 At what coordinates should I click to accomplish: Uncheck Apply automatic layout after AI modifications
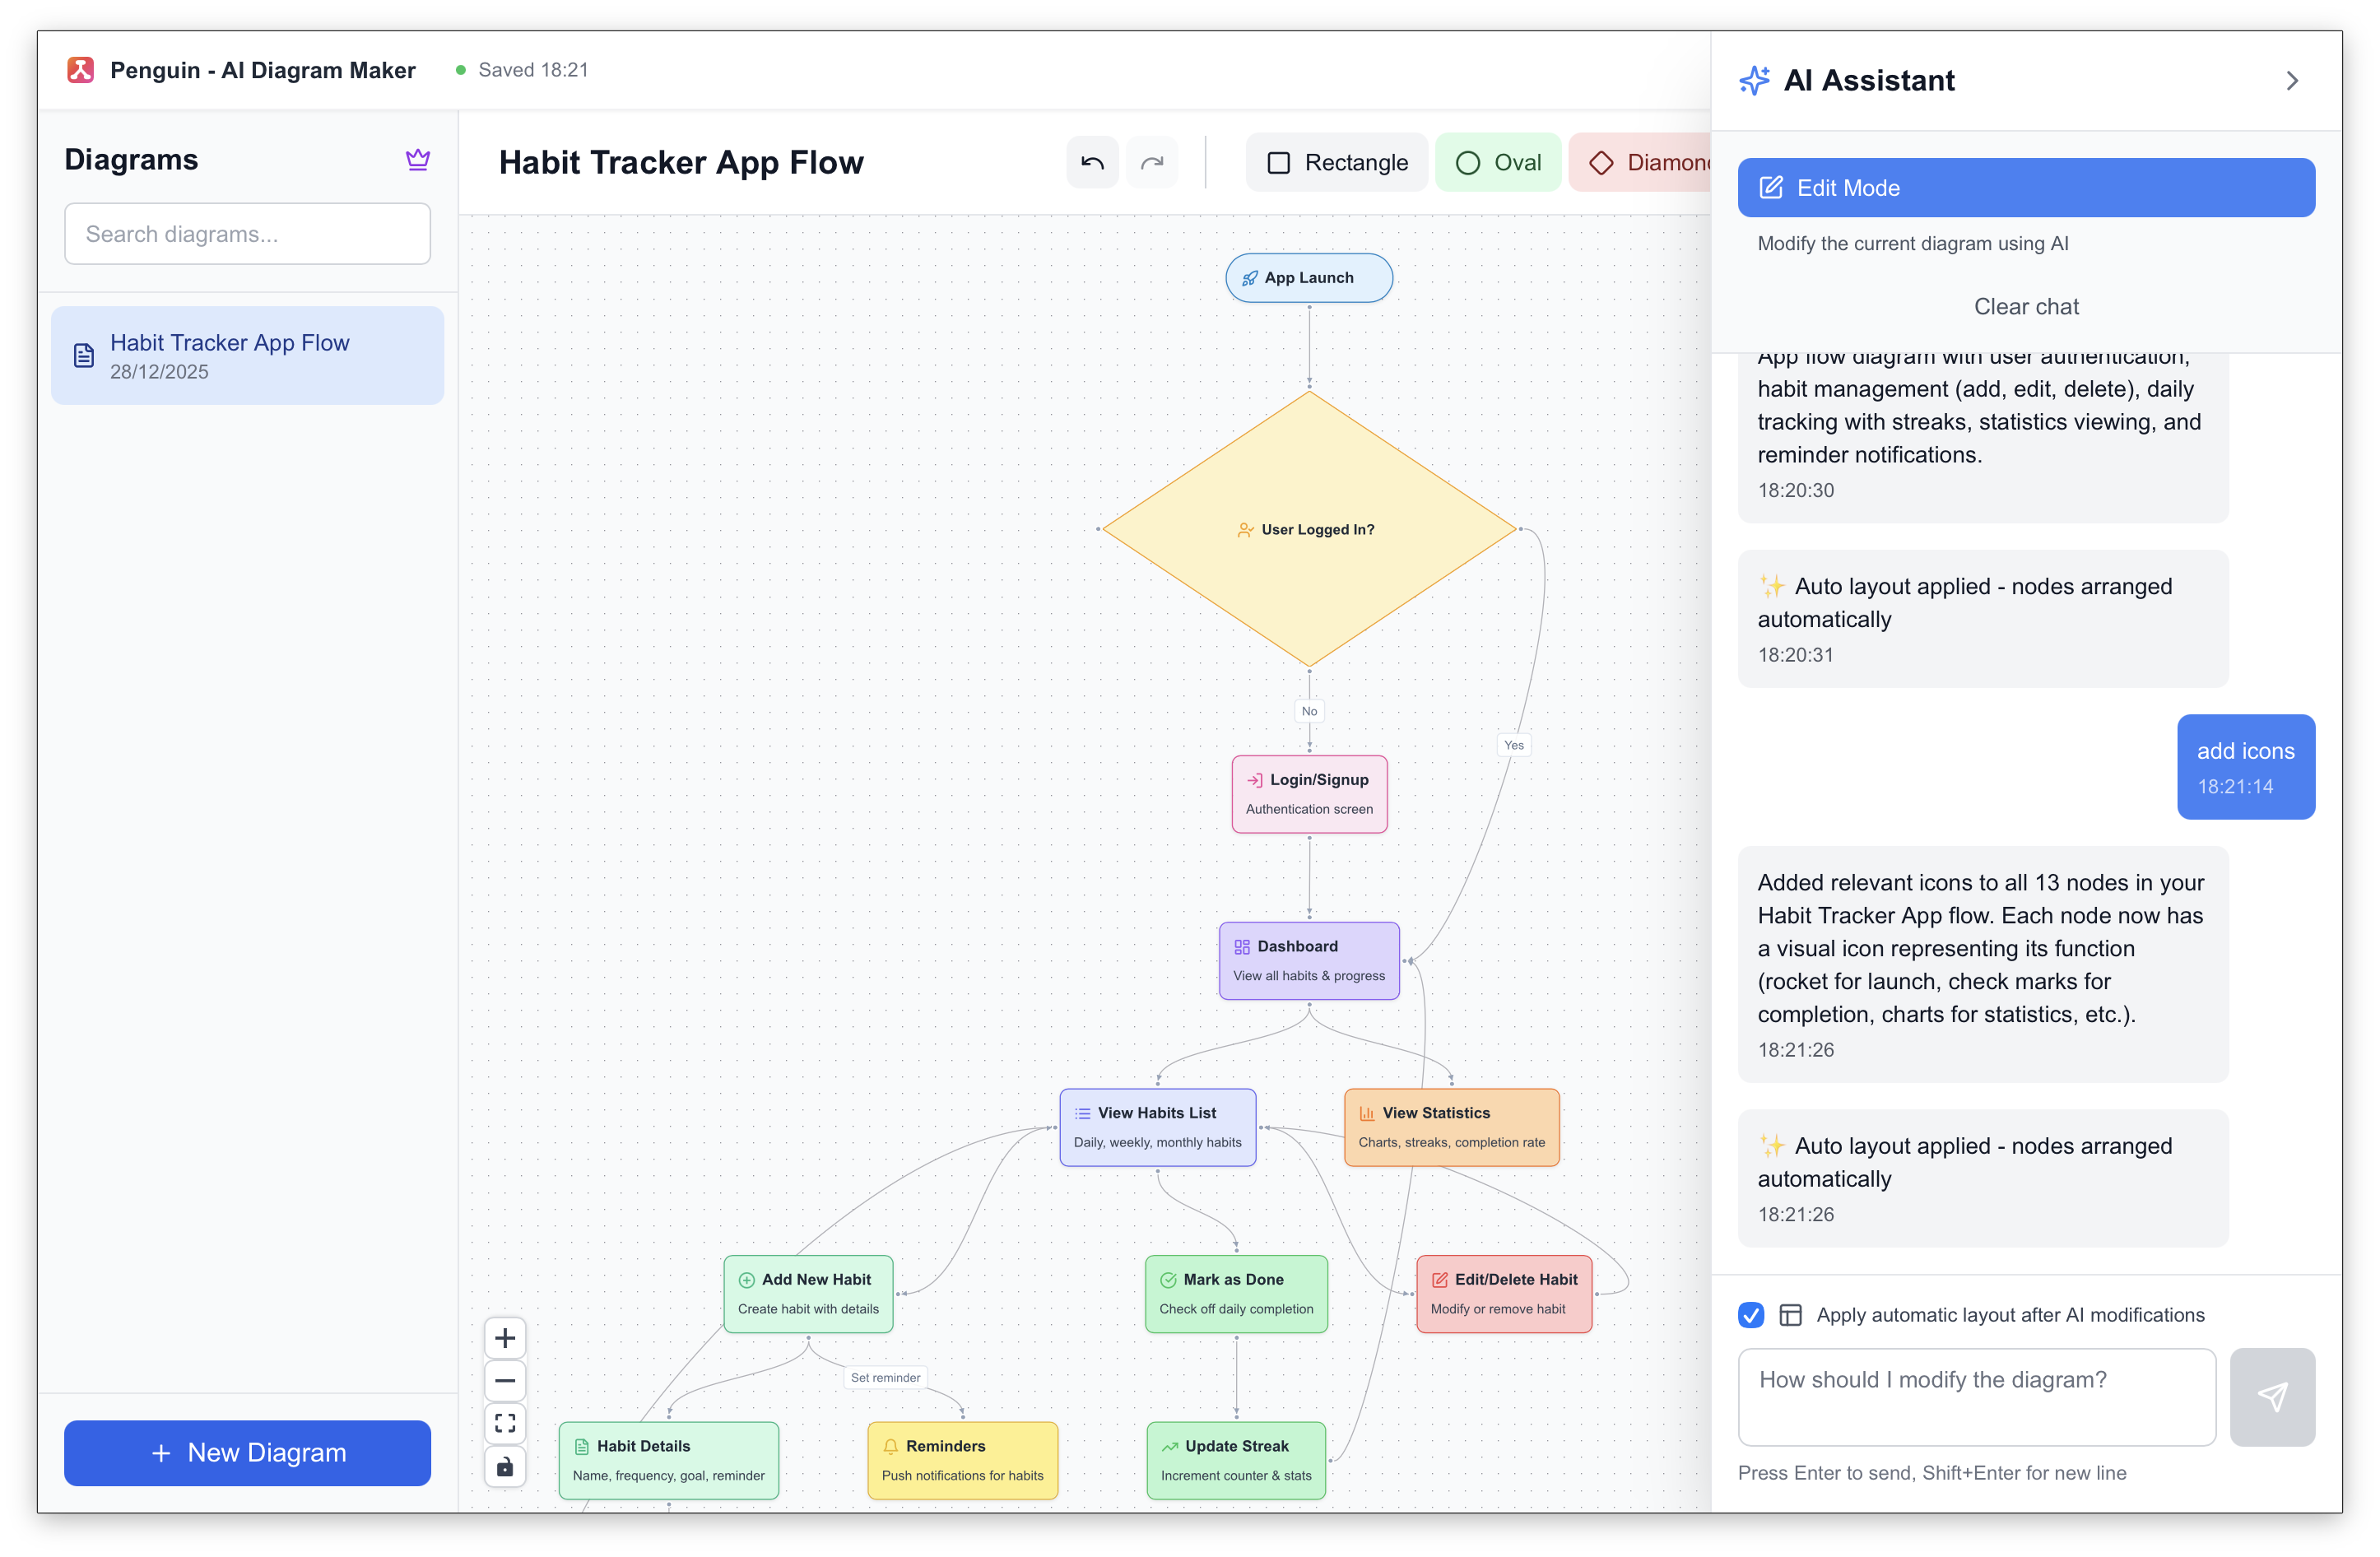[x=1751, y=1315]
